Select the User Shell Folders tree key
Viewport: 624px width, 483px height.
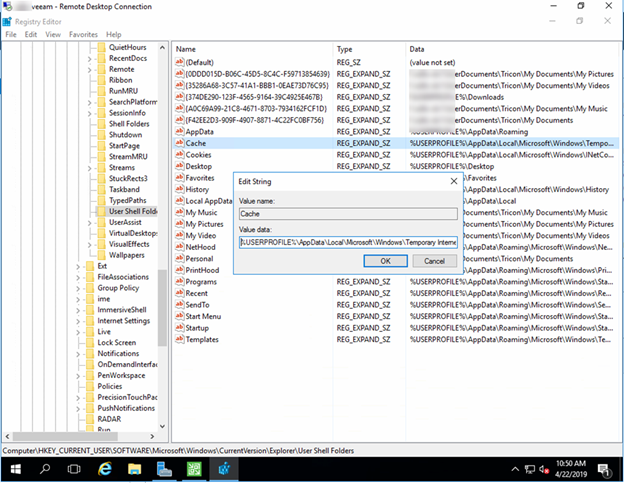(x=133, y=211)
